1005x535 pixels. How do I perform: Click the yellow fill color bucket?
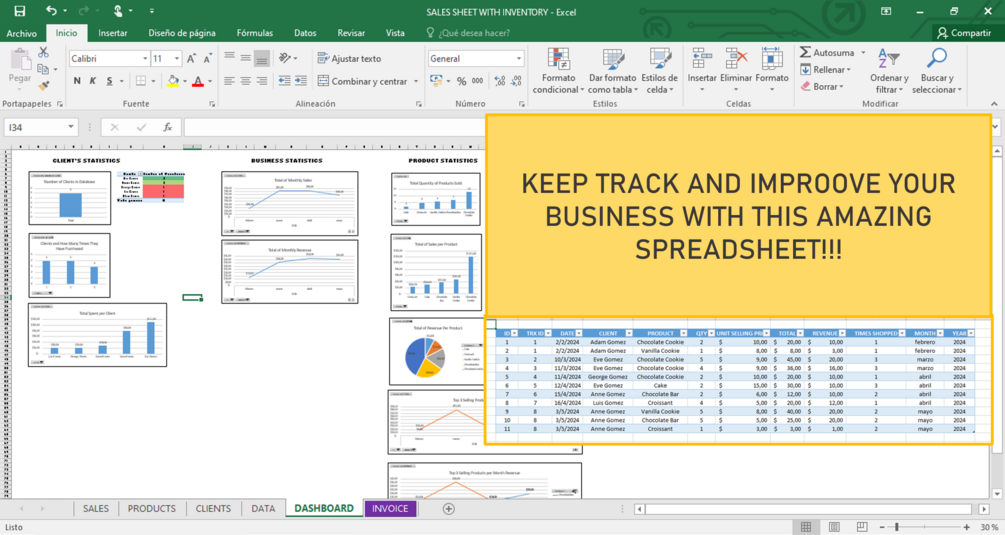pos(173,81)
